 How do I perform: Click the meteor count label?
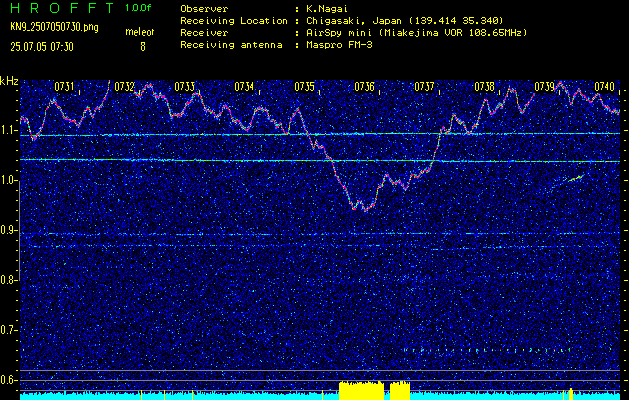140,32
